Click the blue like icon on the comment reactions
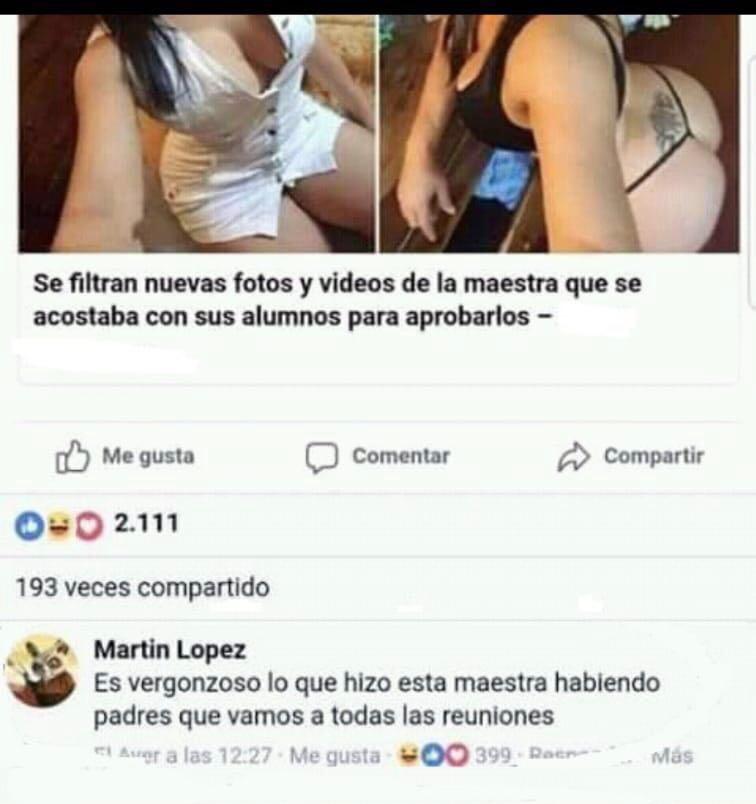This screenshot has width=756, height=804. (x=433, y=756)
